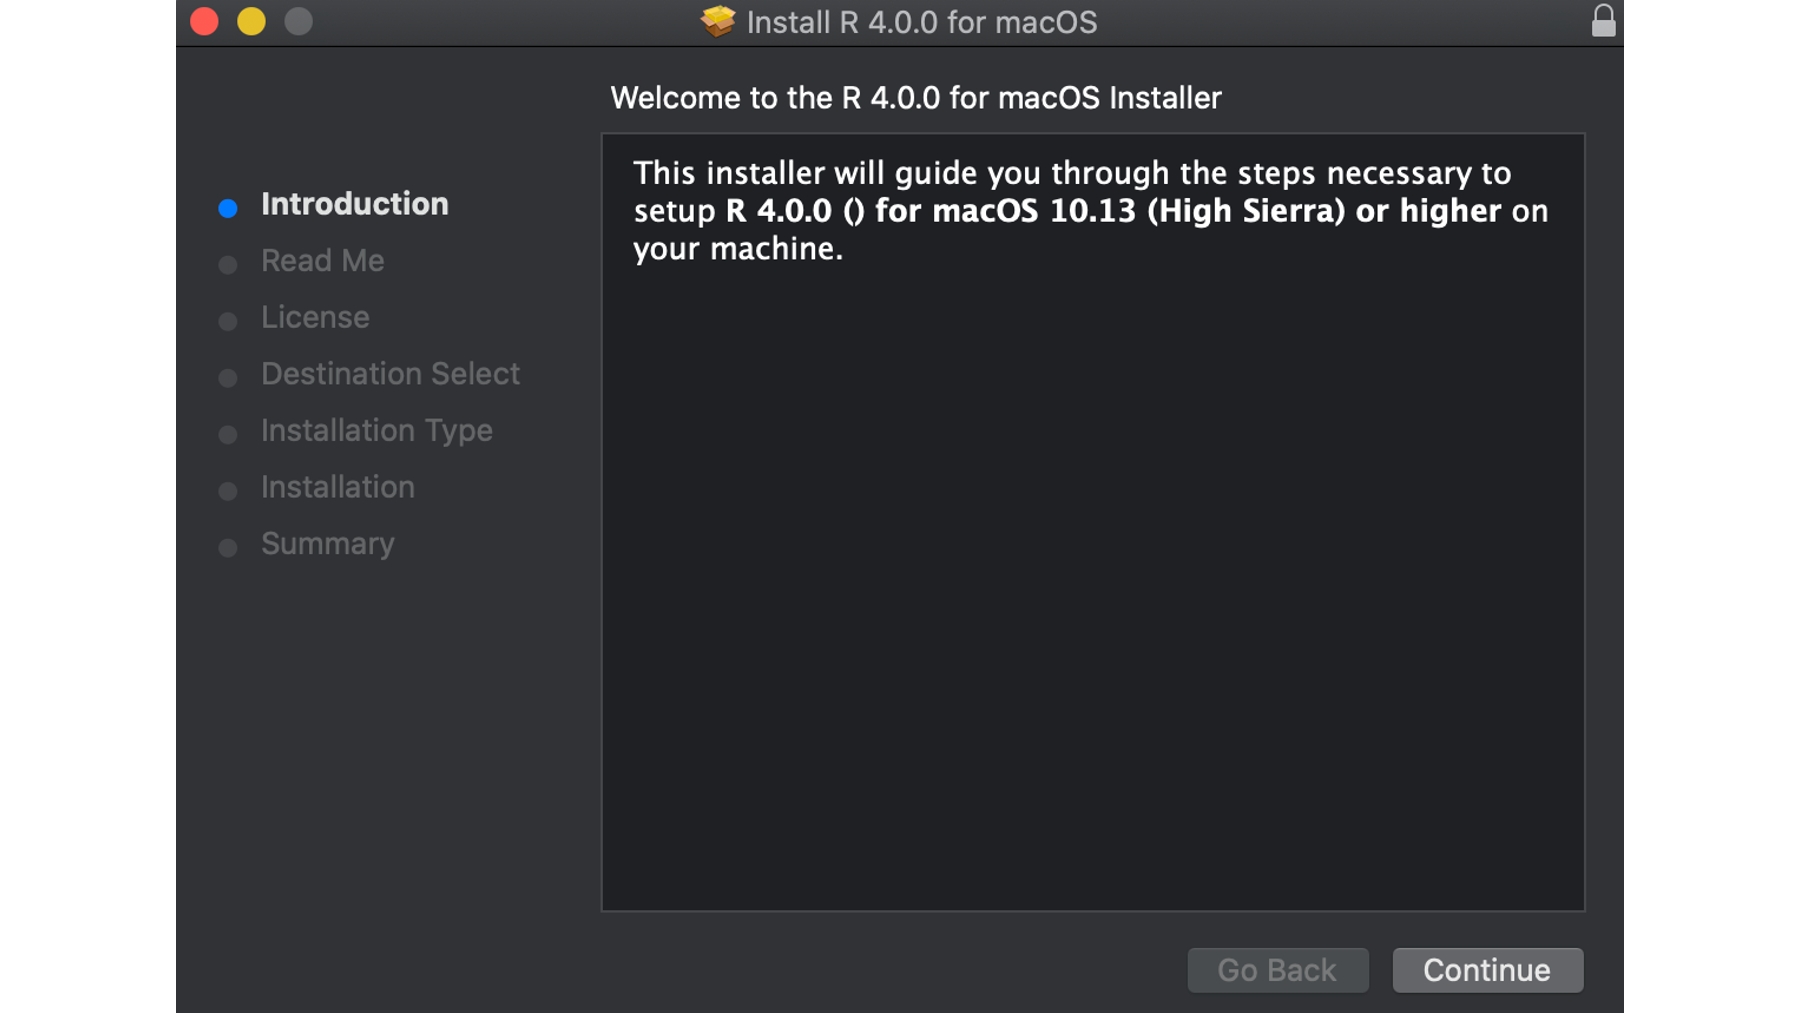Image resolution: width=1800 pixels, height=1013 pixels.
Task: Select the Installation step
Action: 337,487
